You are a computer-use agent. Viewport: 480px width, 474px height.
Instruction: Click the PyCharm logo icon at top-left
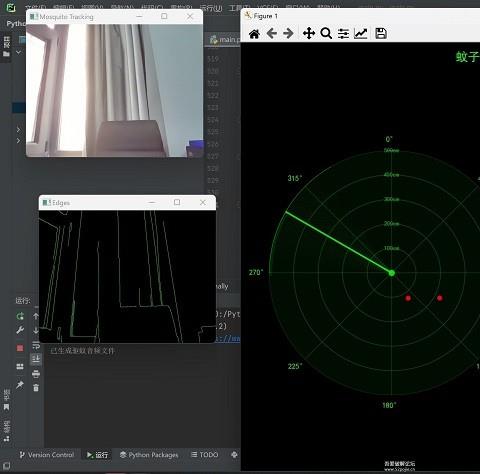tap(11, 7)
